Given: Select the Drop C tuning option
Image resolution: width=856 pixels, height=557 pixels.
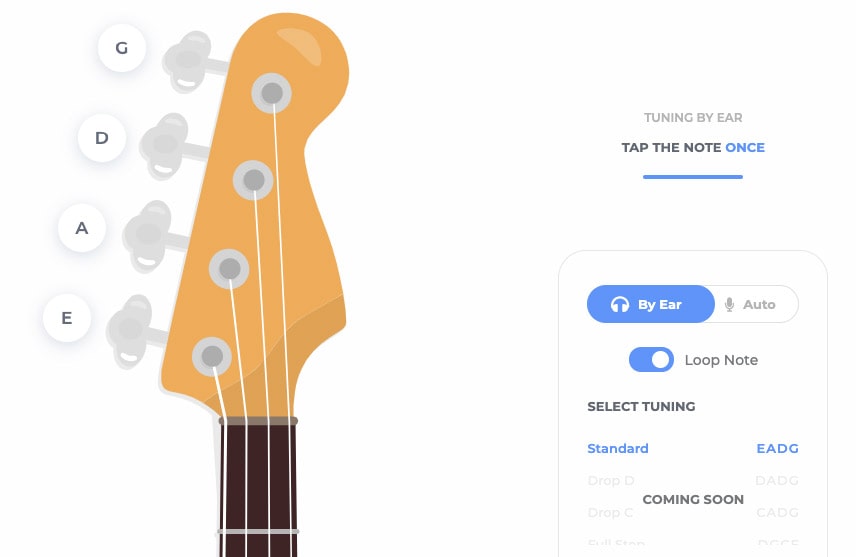Looking at the screenshot, I should click(x=693, y=512).
